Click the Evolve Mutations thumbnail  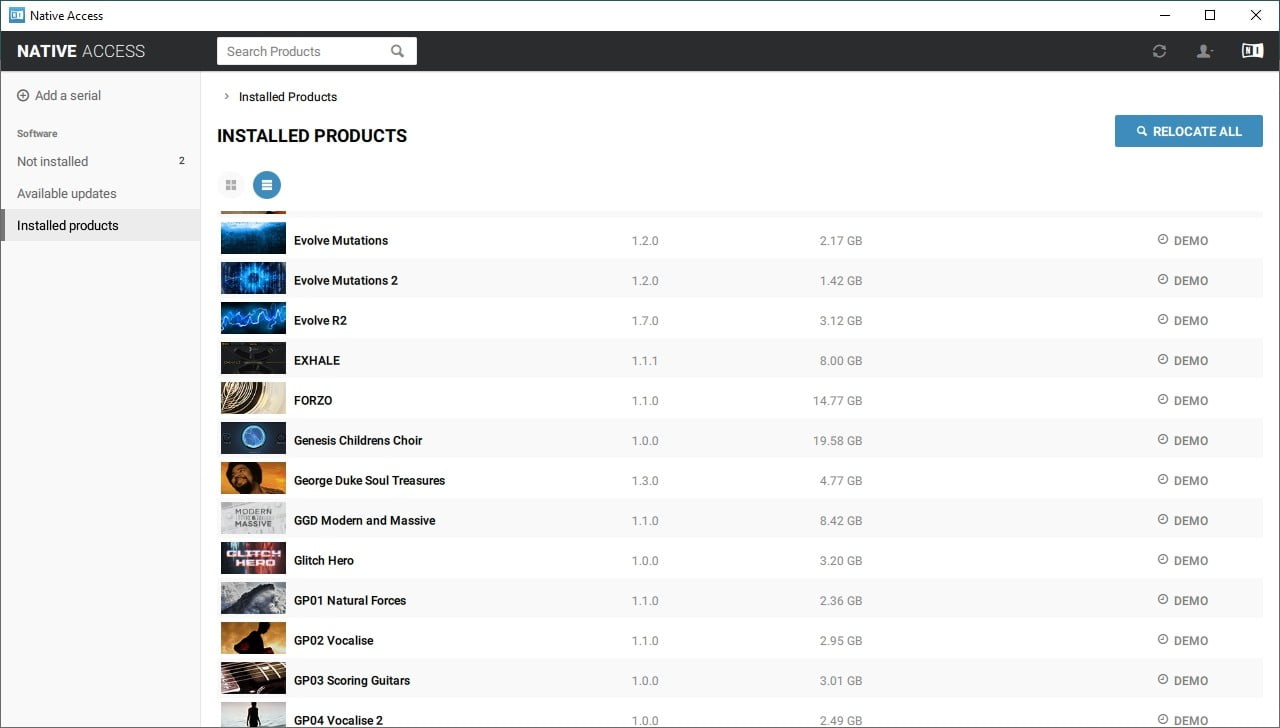[253, 238]
